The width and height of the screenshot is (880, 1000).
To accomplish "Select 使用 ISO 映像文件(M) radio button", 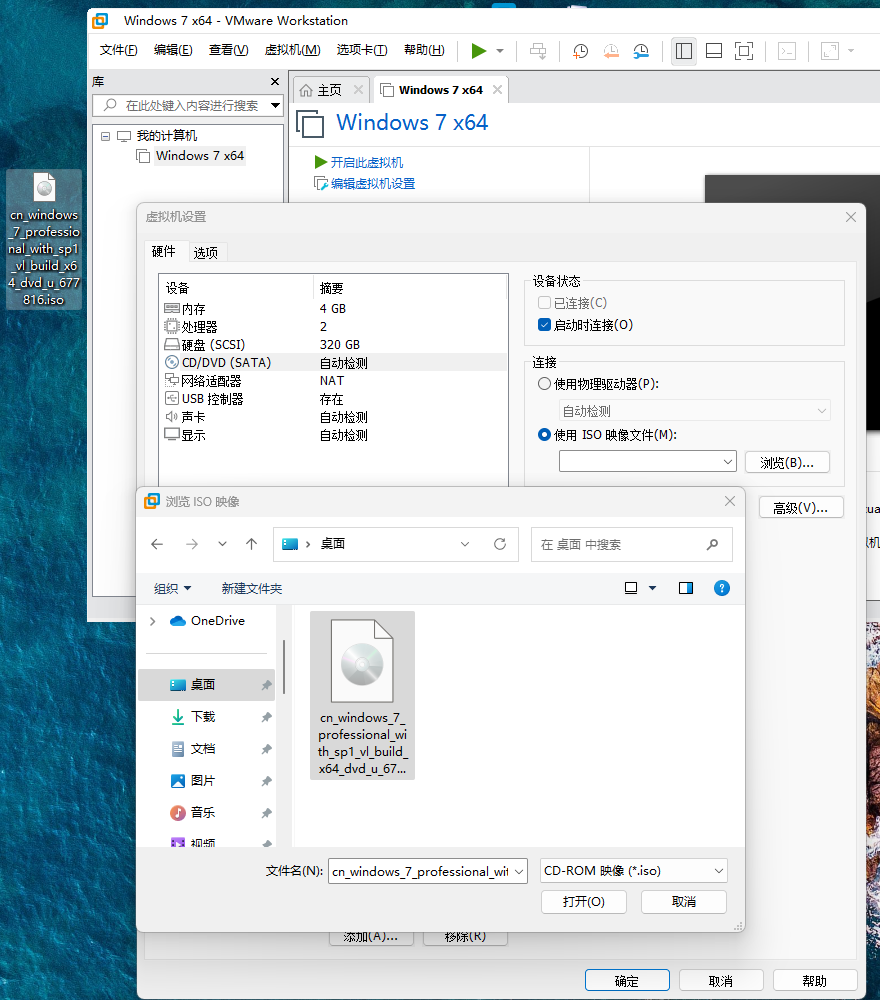I will [x=544, y=435].
